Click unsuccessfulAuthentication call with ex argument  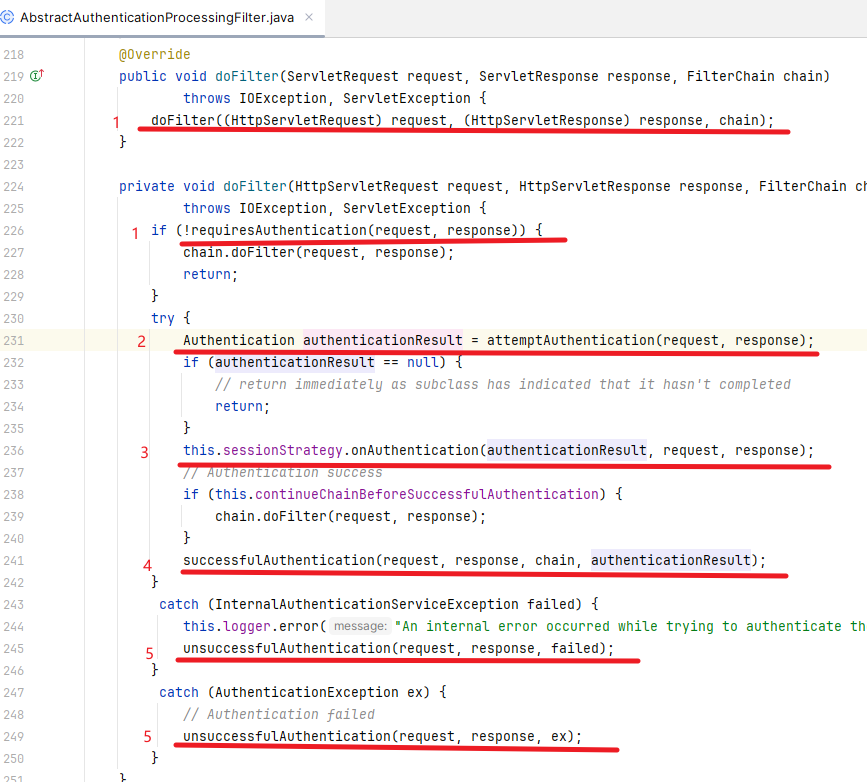(x=286, y=736)
